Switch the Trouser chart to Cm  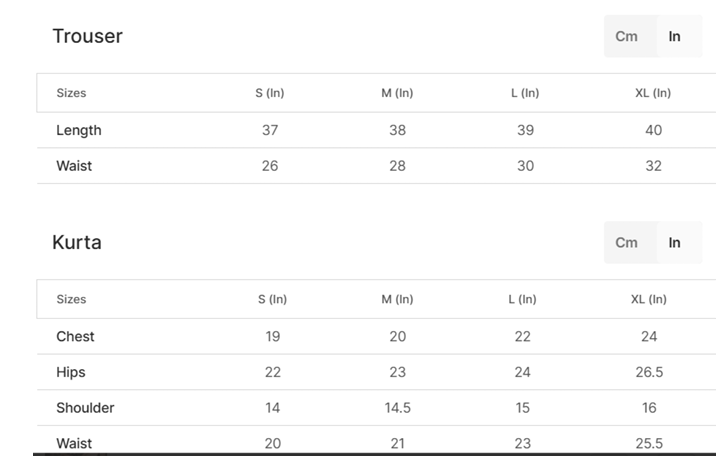tap(627, 37)
